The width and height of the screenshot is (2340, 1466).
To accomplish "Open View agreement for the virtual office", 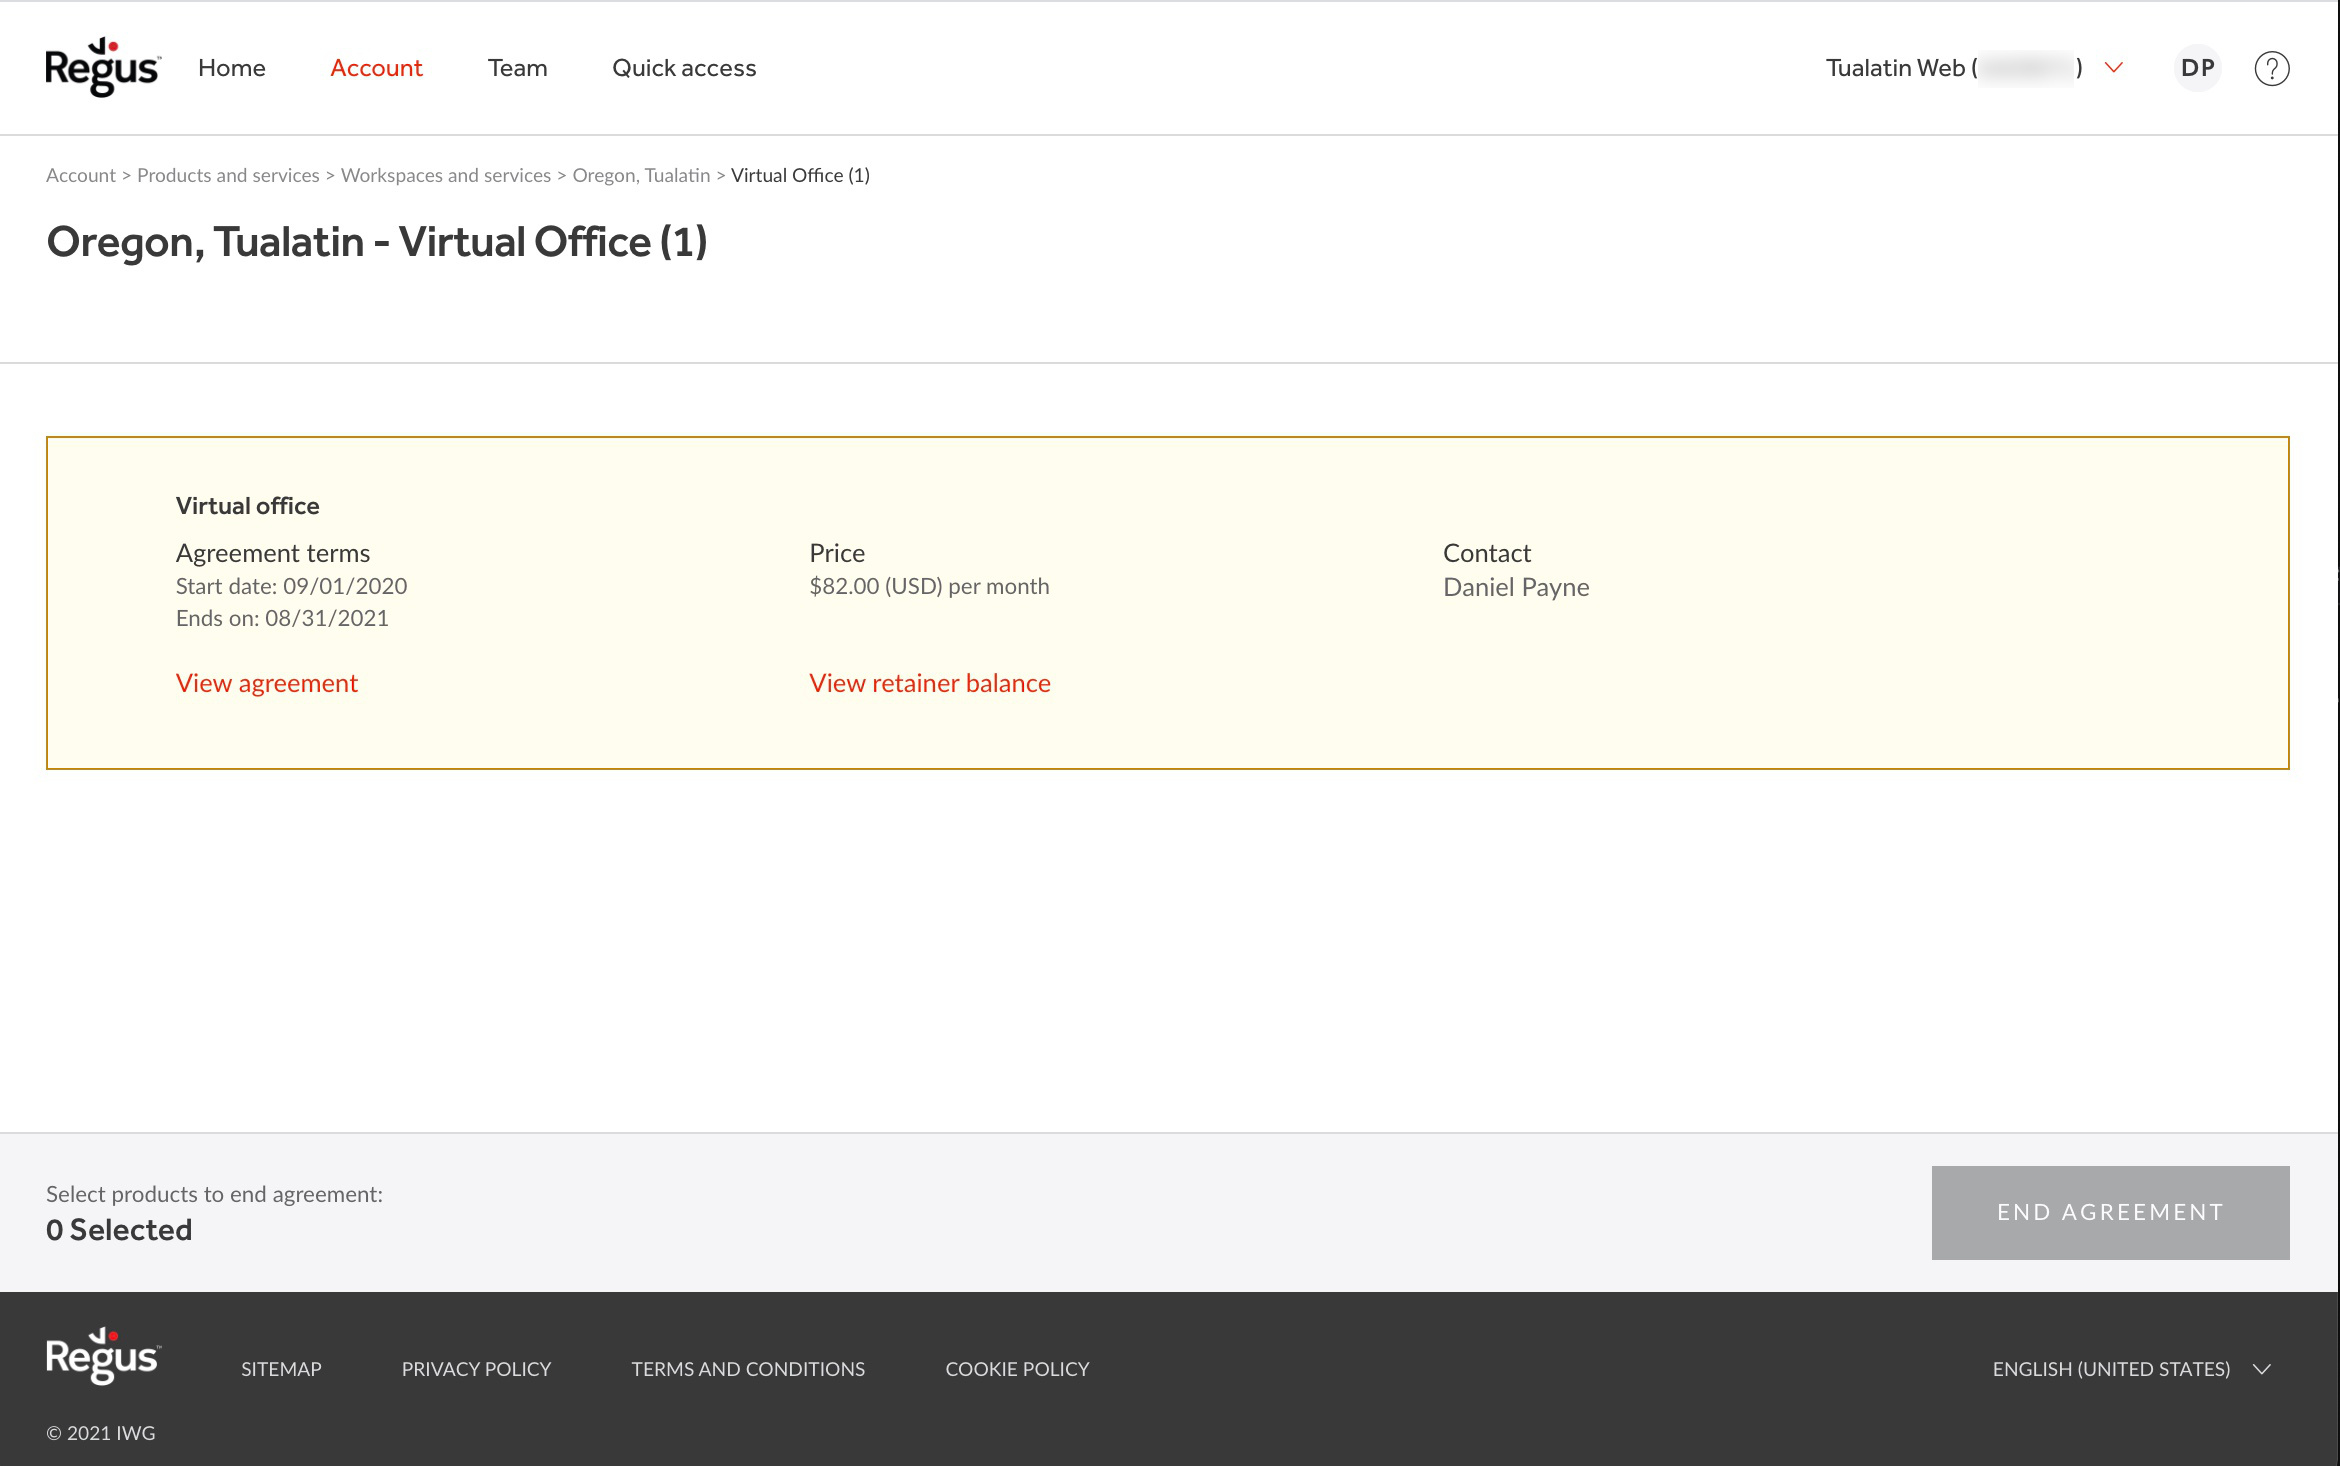I will click(x=266, y=682).
